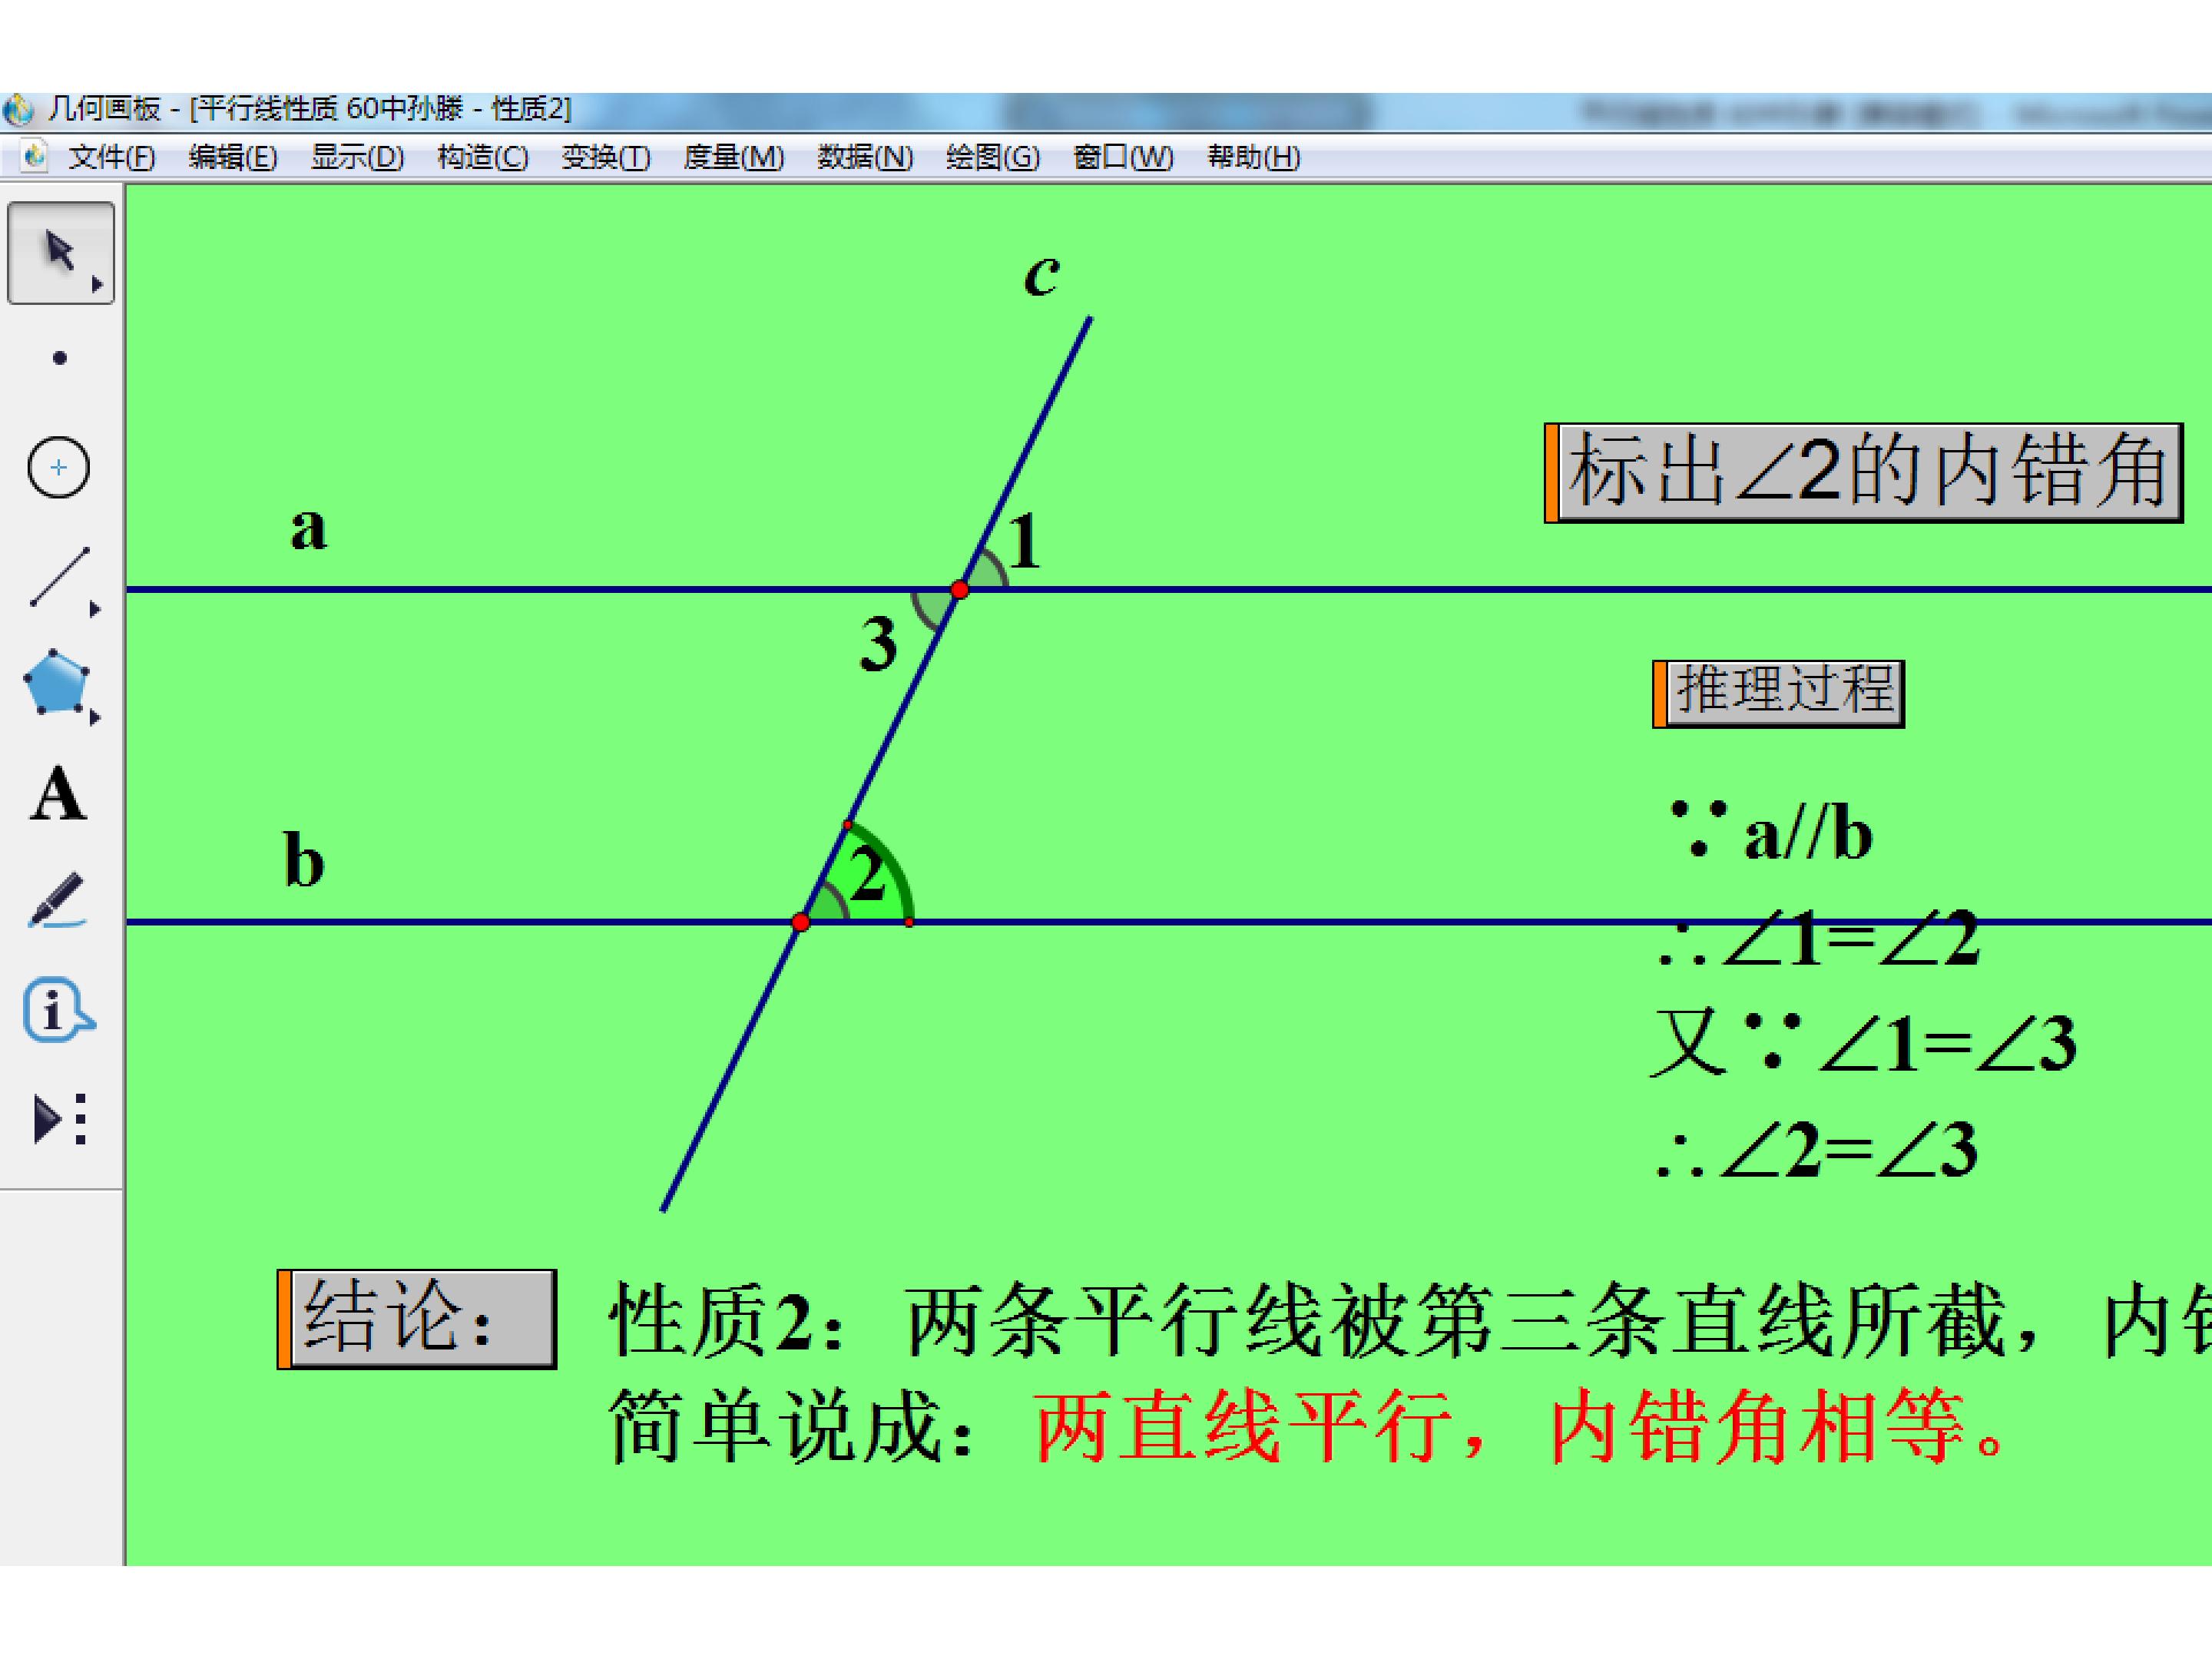Click the 结论 action button
The image size is (2212, 1659).
(417, 1319)
